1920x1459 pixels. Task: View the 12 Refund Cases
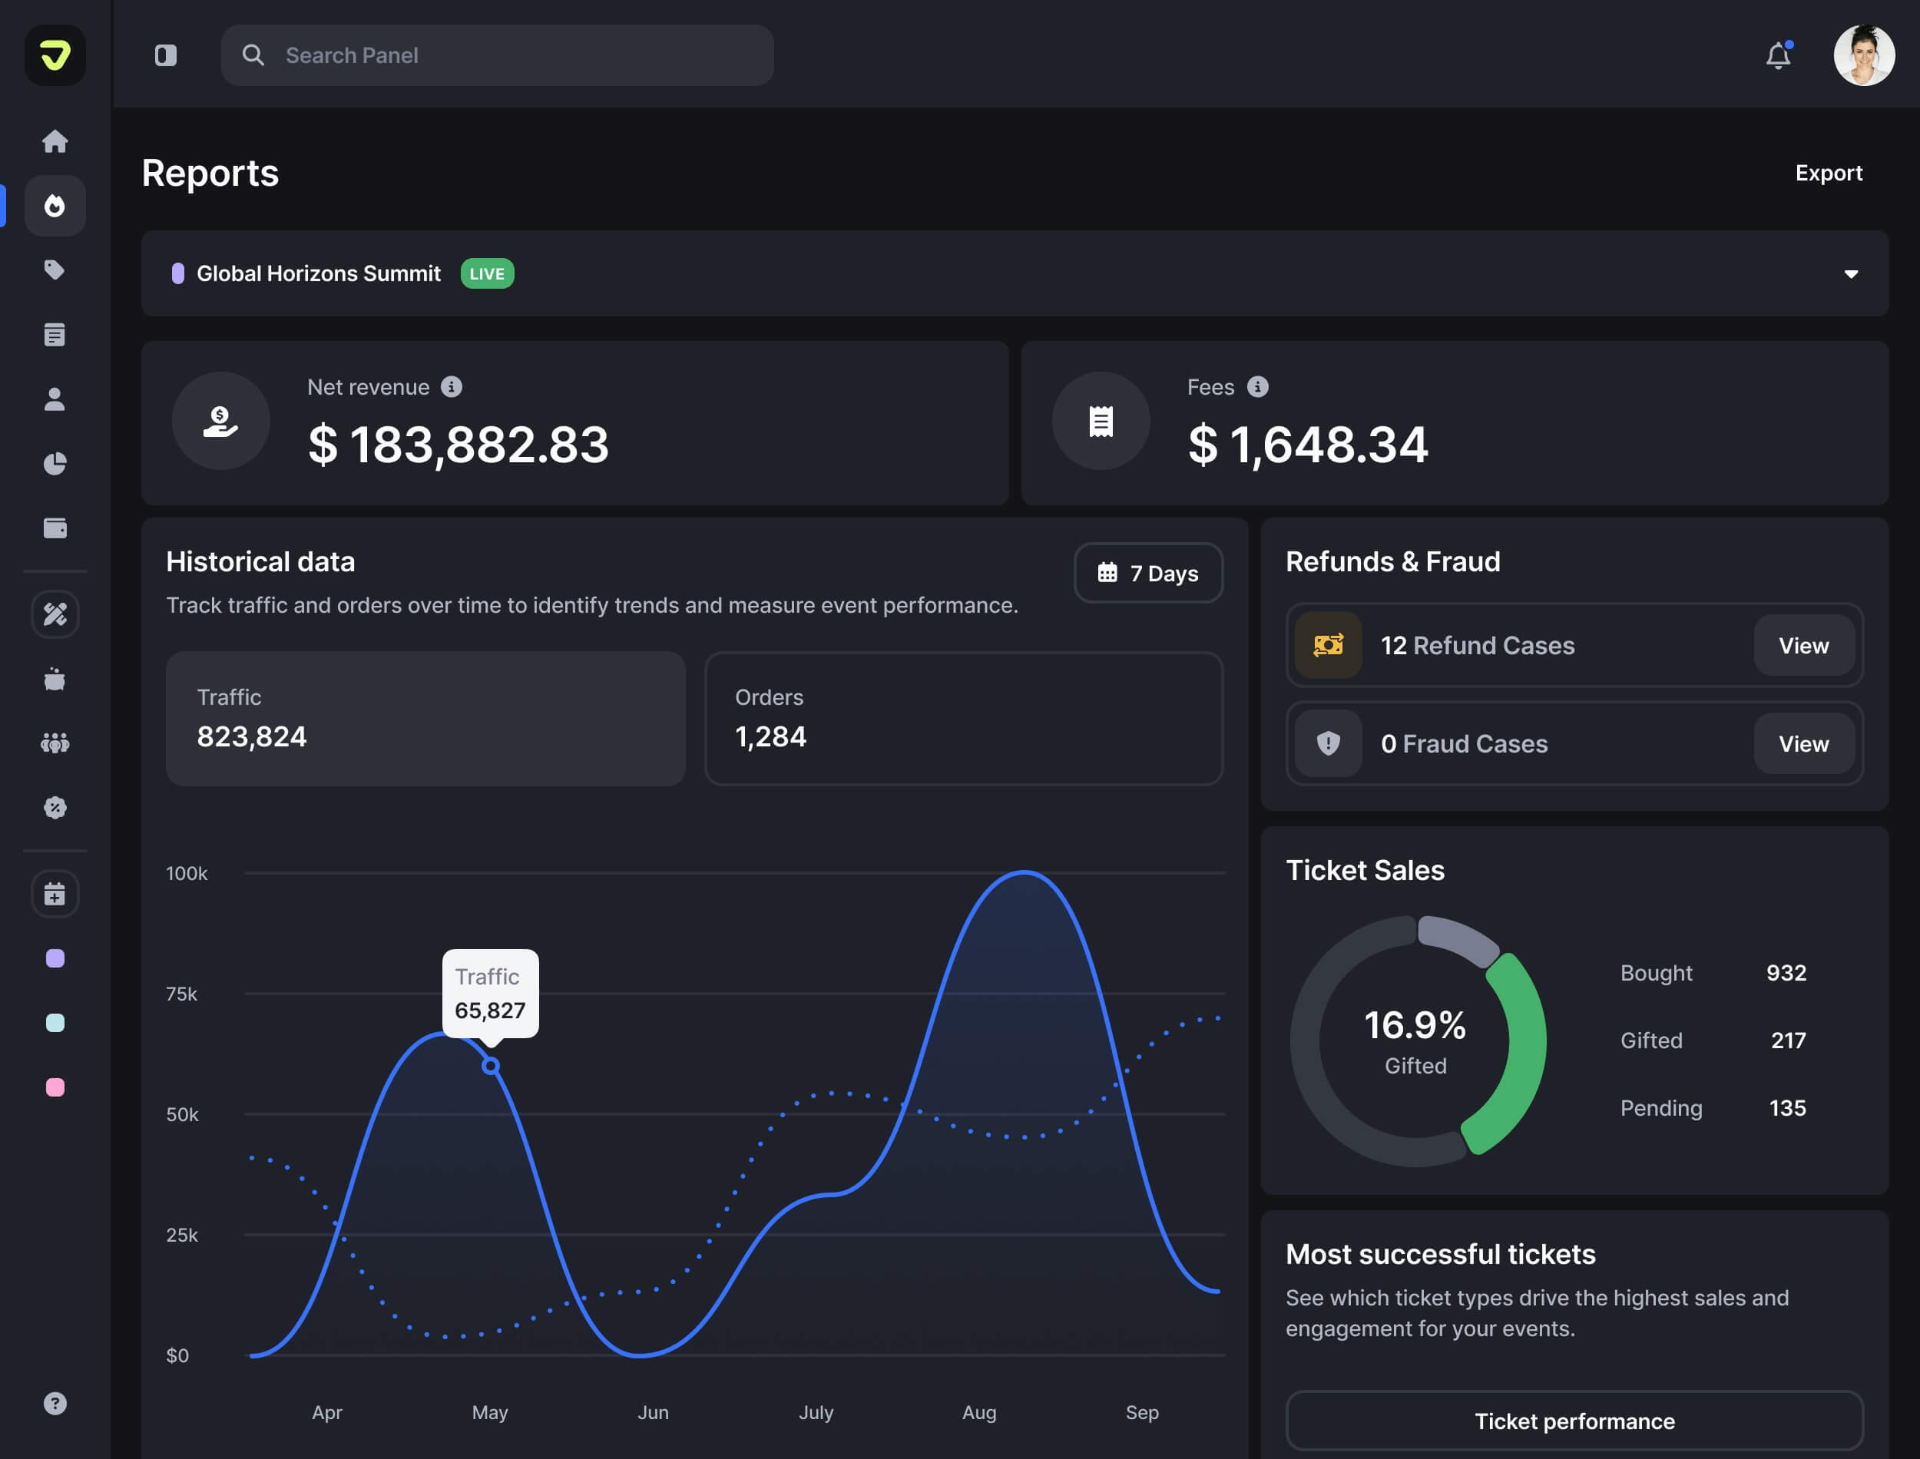(1803, 646)
